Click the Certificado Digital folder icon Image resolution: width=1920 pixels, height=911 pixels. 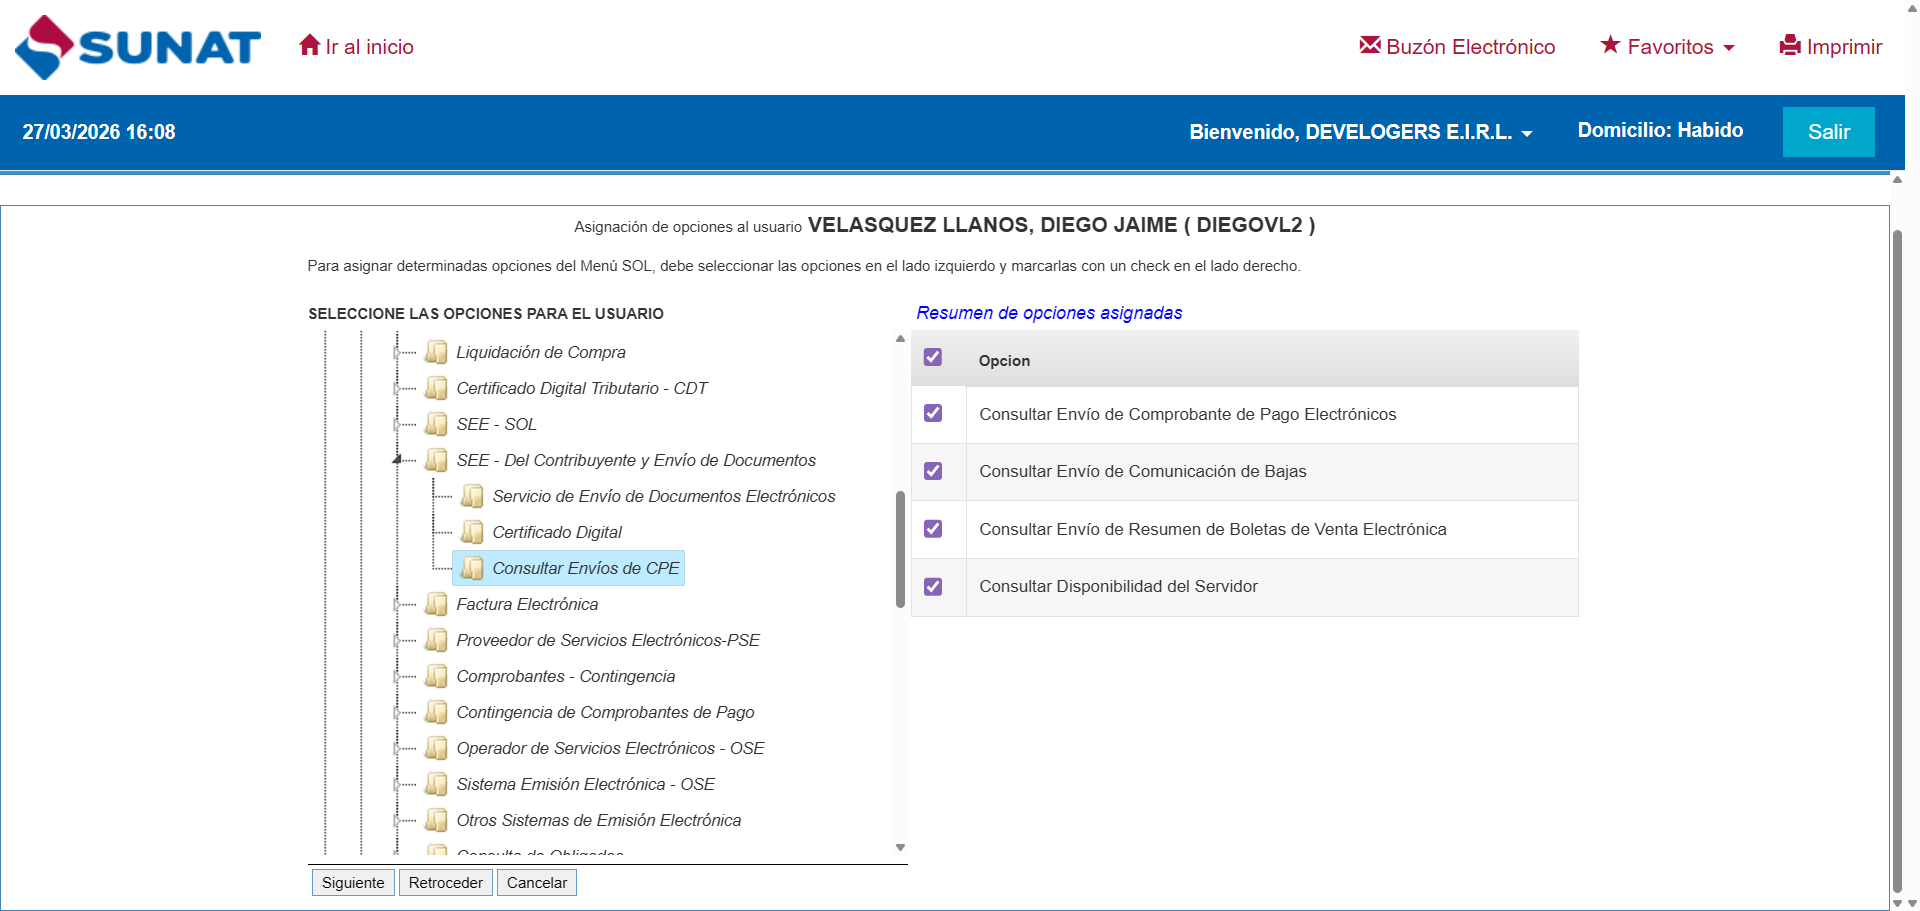(x=472, y=532)
